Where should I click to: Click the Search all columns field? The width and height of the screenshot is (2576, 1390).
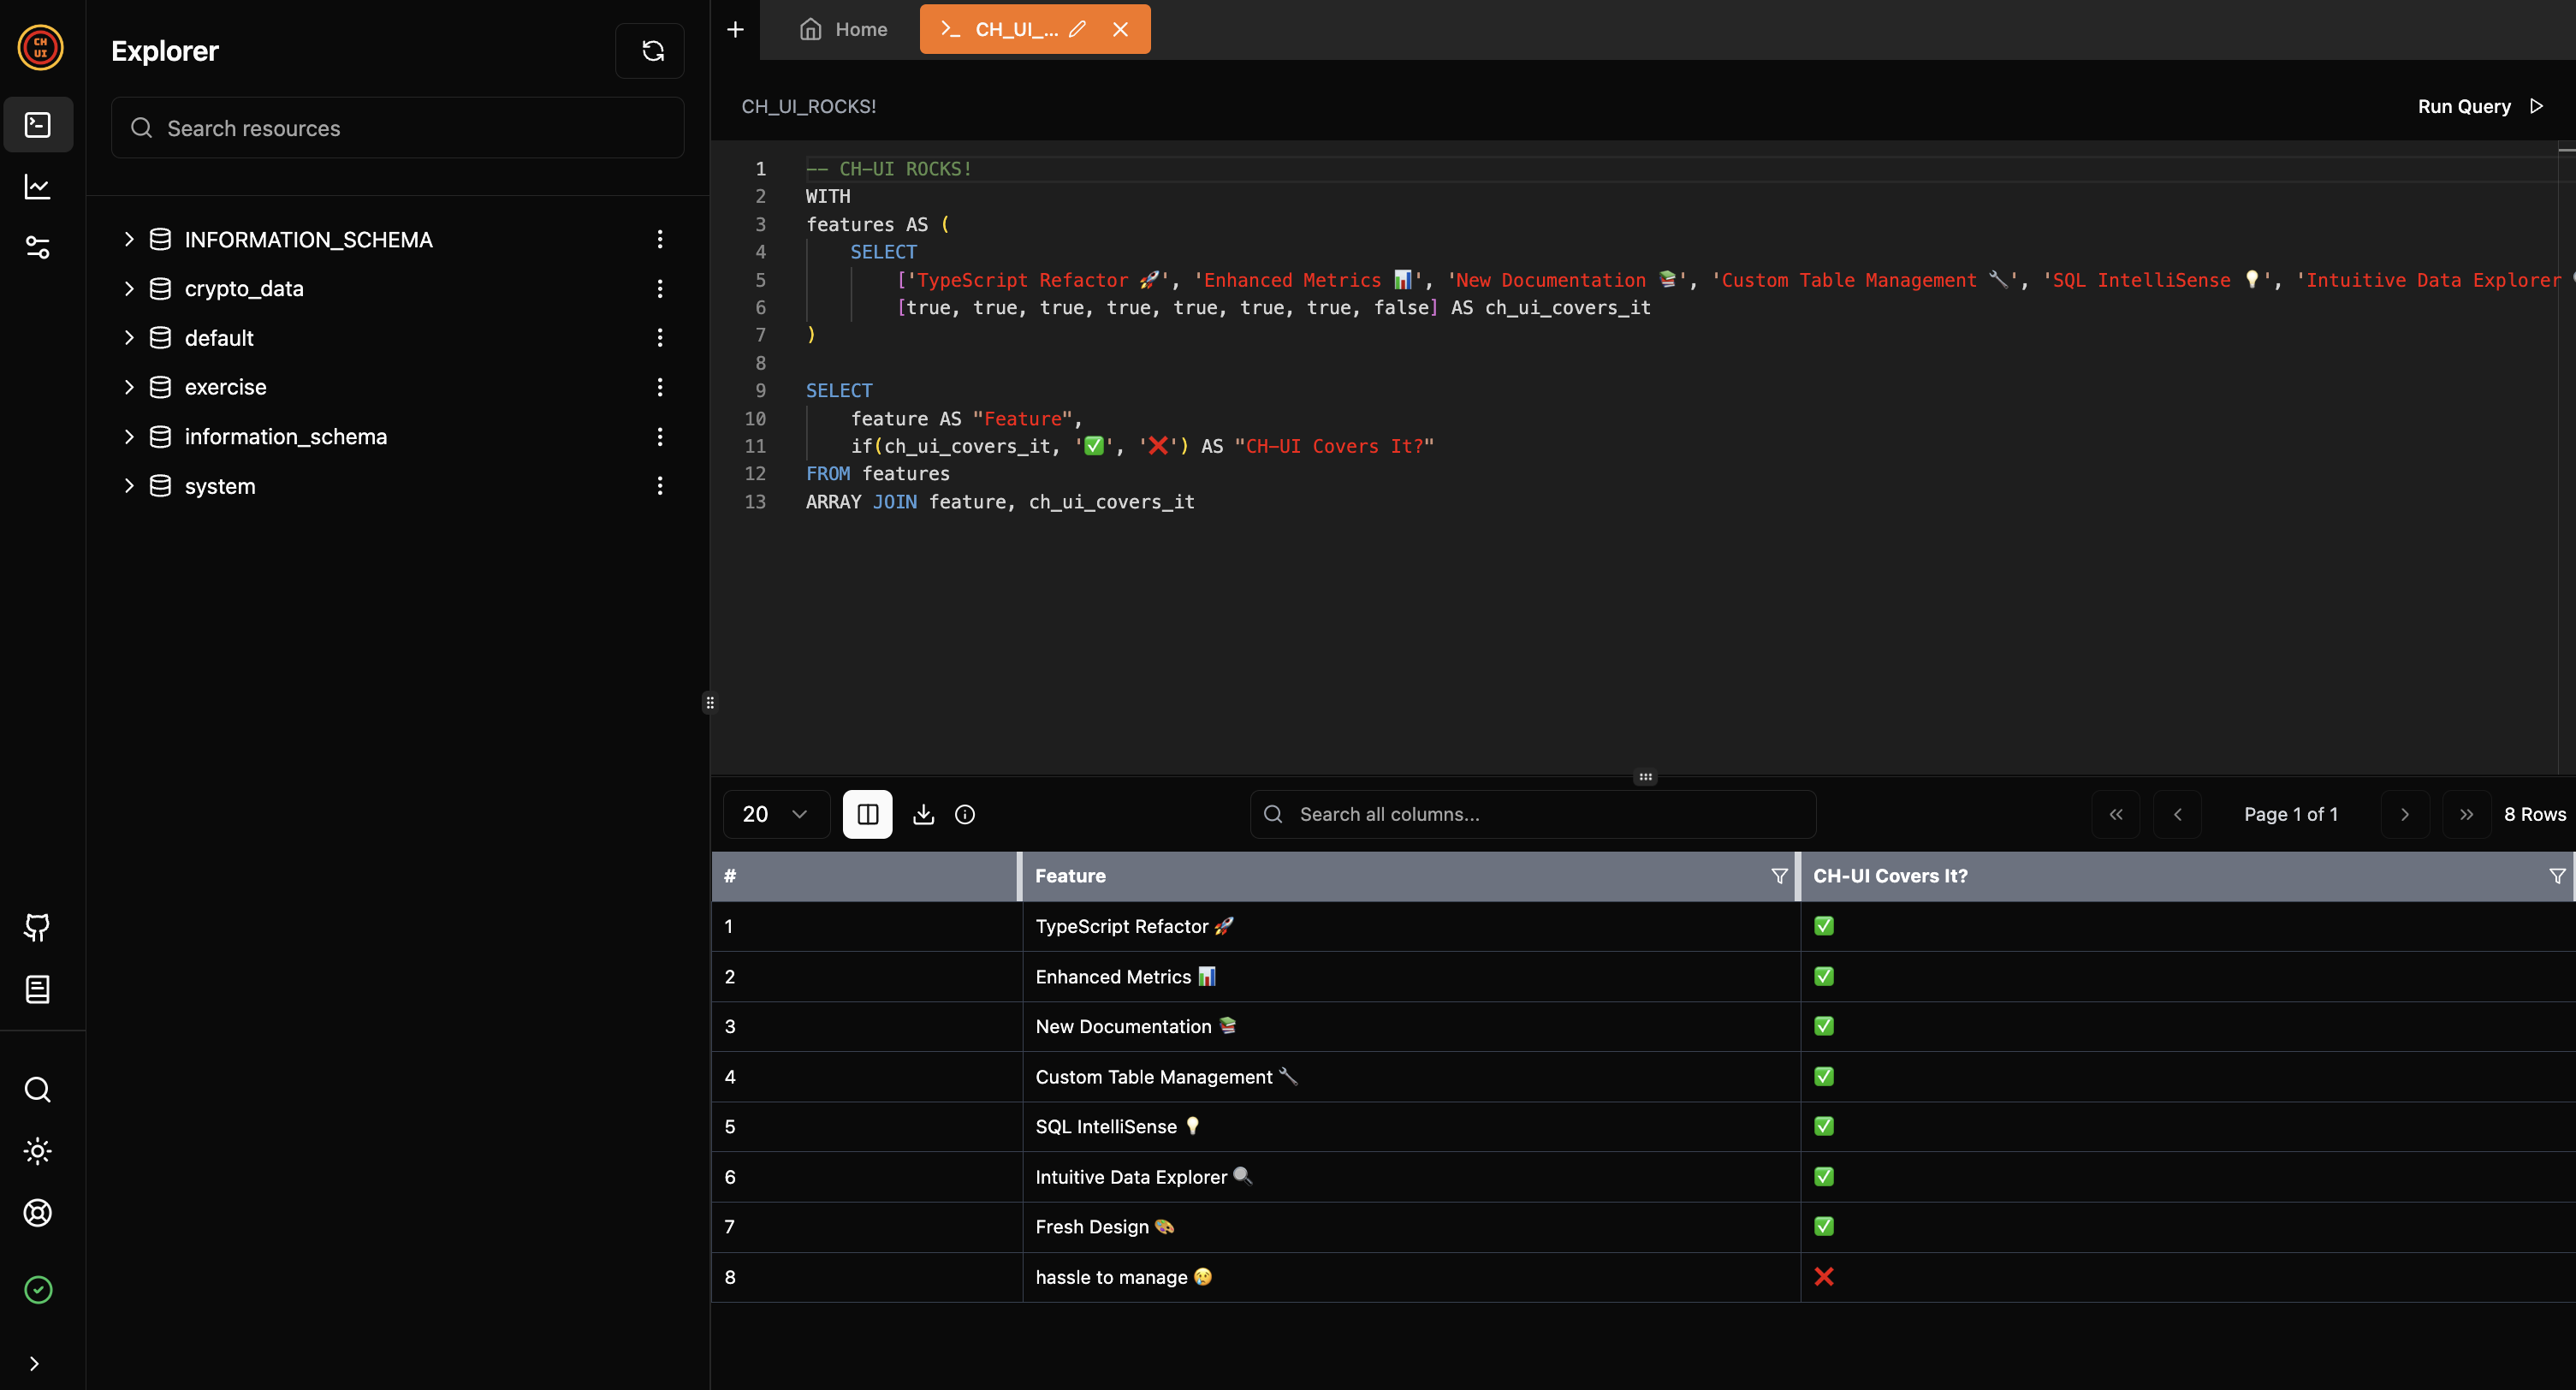(1532, 814)
